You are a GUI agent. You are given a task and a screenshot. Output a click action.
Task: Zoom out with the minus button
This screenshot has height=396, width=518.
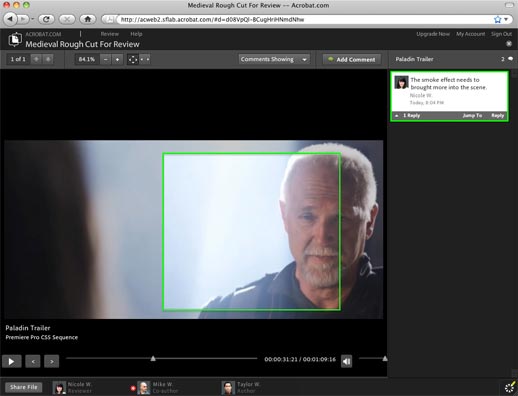coord(105,59)
